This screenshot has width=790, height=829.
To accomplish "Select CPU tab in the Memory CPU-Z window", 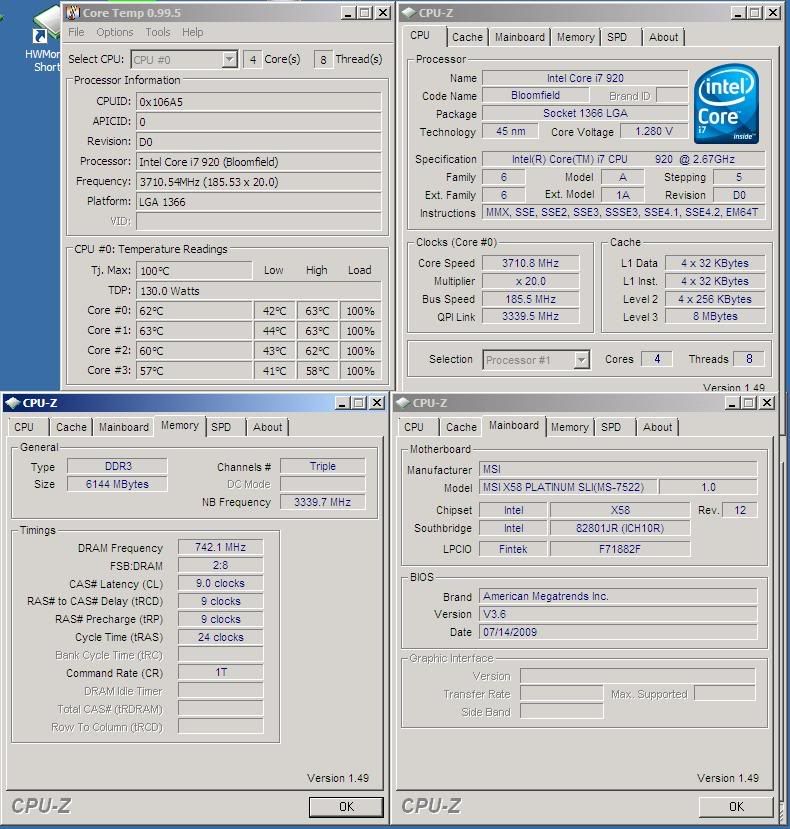I will [24, 427].
